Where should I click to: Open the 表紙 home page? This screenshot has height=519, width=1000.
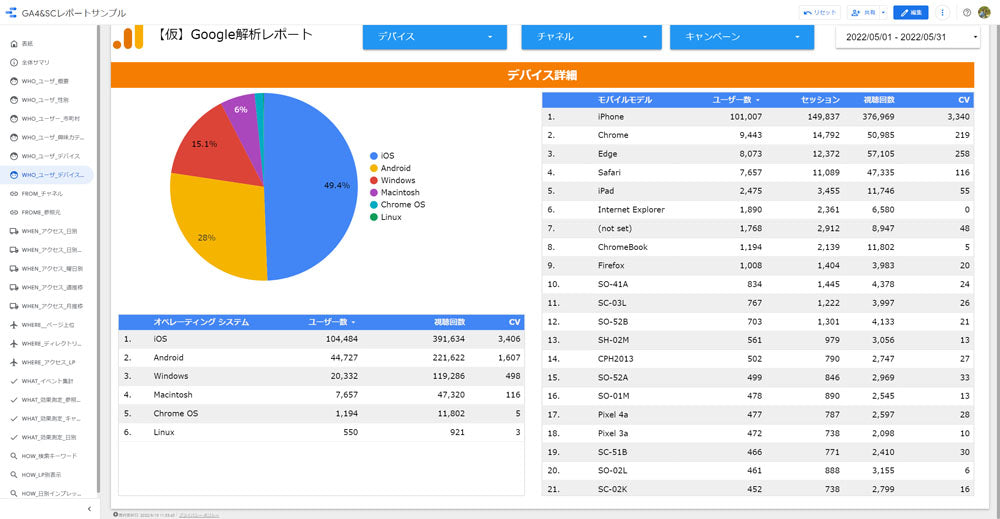[x=28, y=44]
